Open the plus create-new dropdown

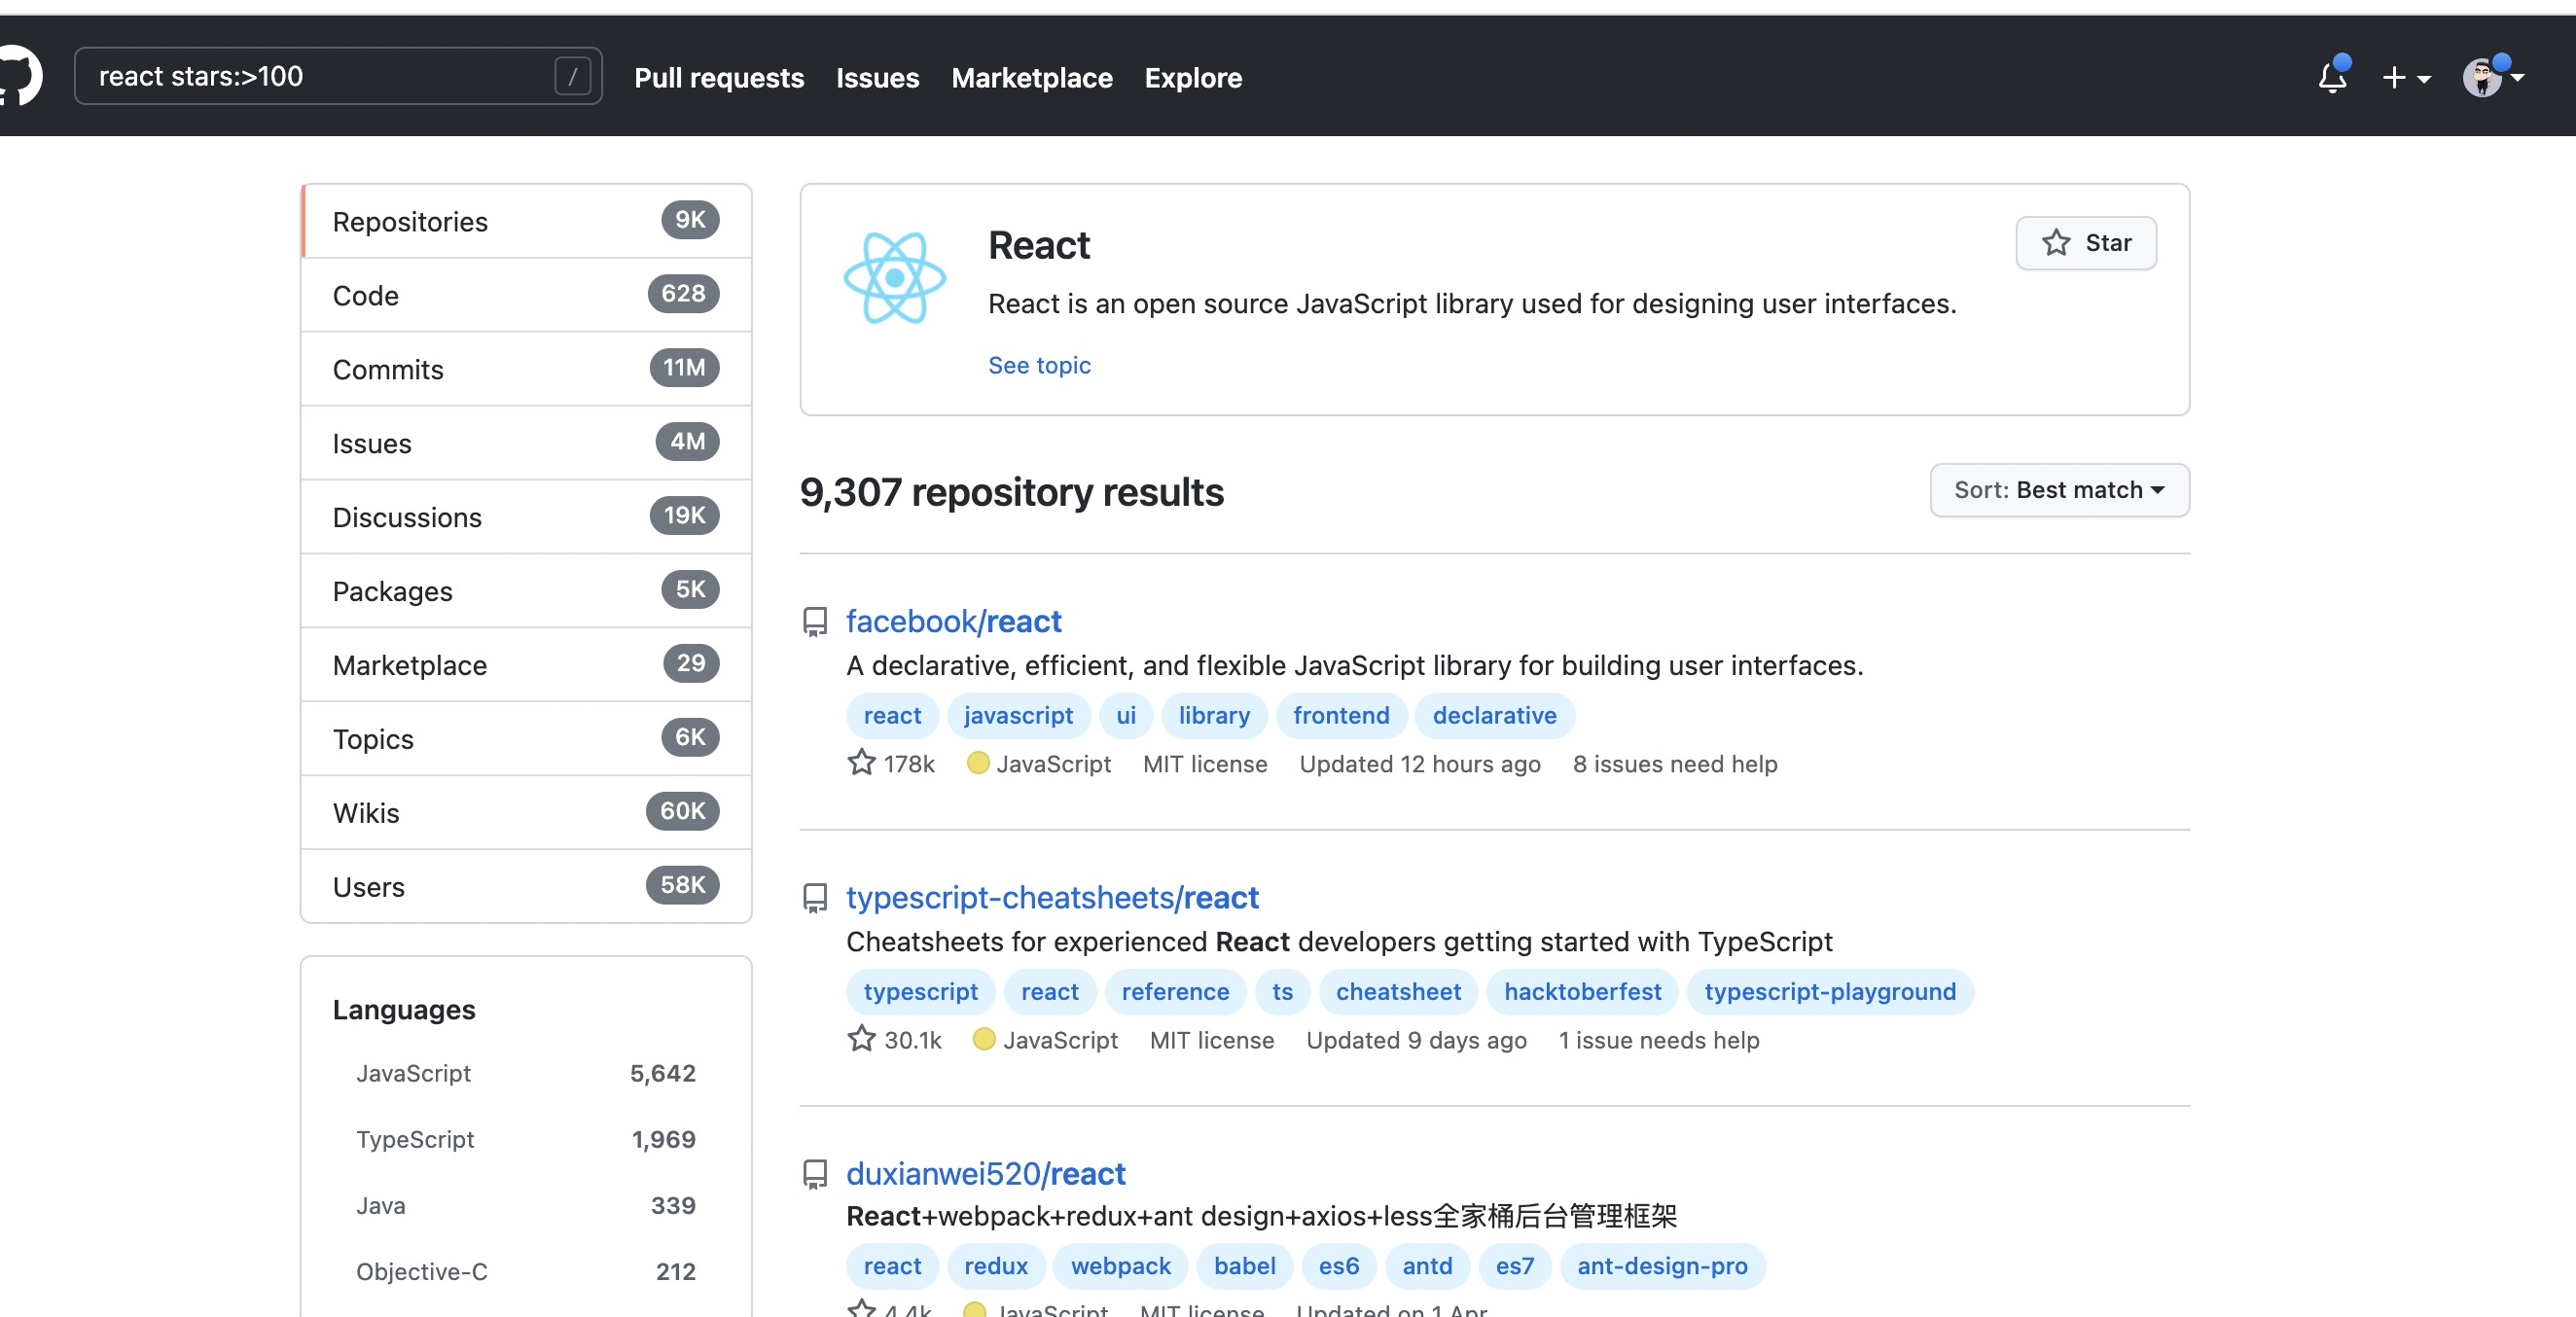pyautogui.click(x=2406, y=77)
